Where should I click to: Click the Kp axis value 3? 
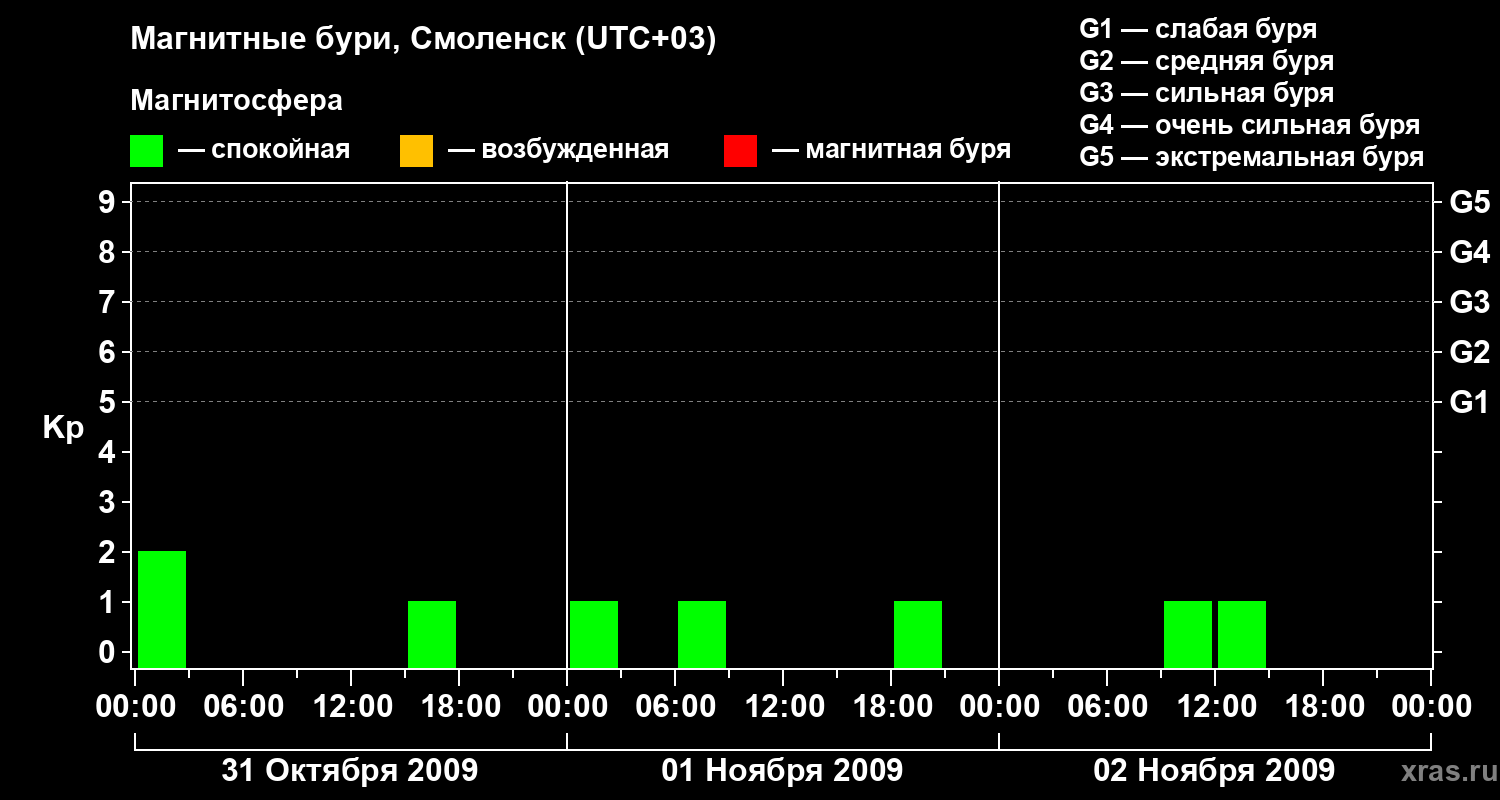tap(109, 503)
